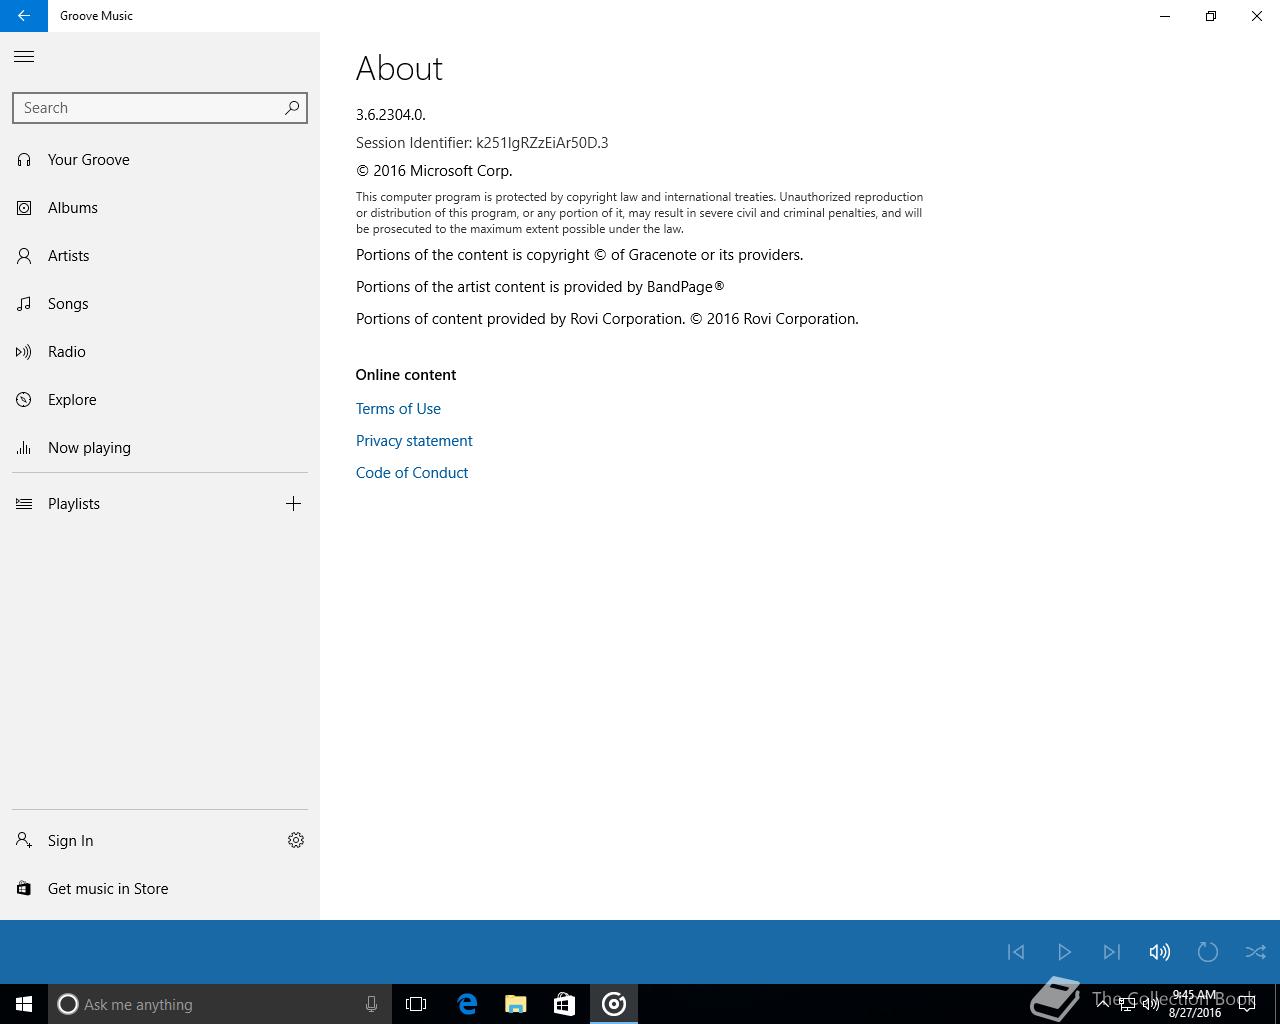Skip to next track
The height and width of the screenshot is (1024, 1280).
click(x=1112, y=952)
